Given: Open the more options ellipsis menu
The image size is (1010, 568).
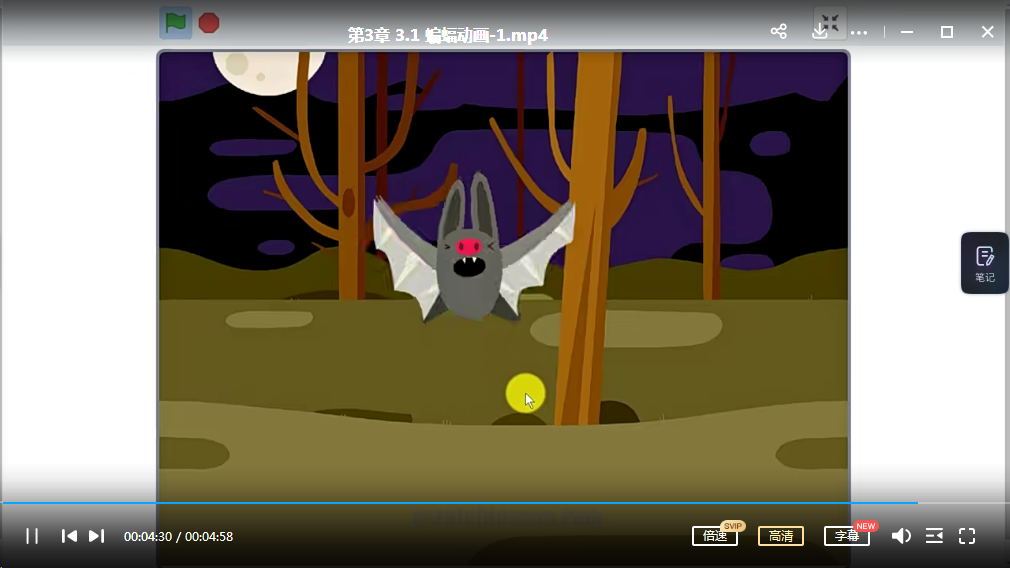Looking at the screenshot, I should [x=859, y=32].
